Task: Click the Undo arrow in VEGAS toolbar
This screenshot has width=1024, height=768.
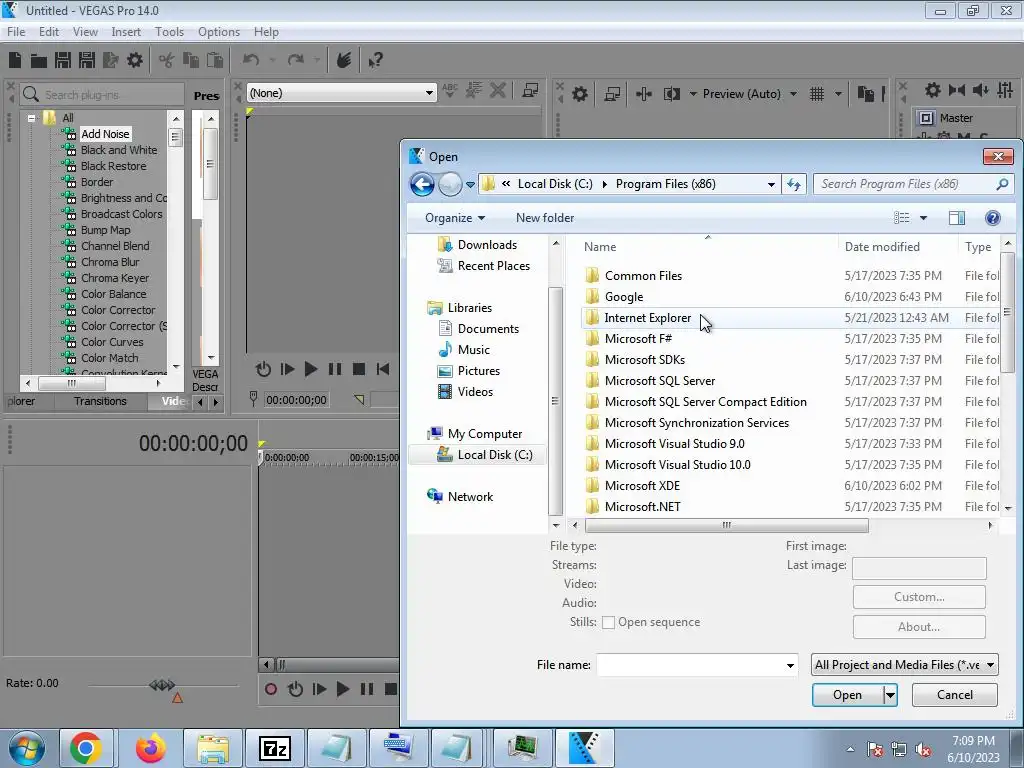Action: [251, 60]
